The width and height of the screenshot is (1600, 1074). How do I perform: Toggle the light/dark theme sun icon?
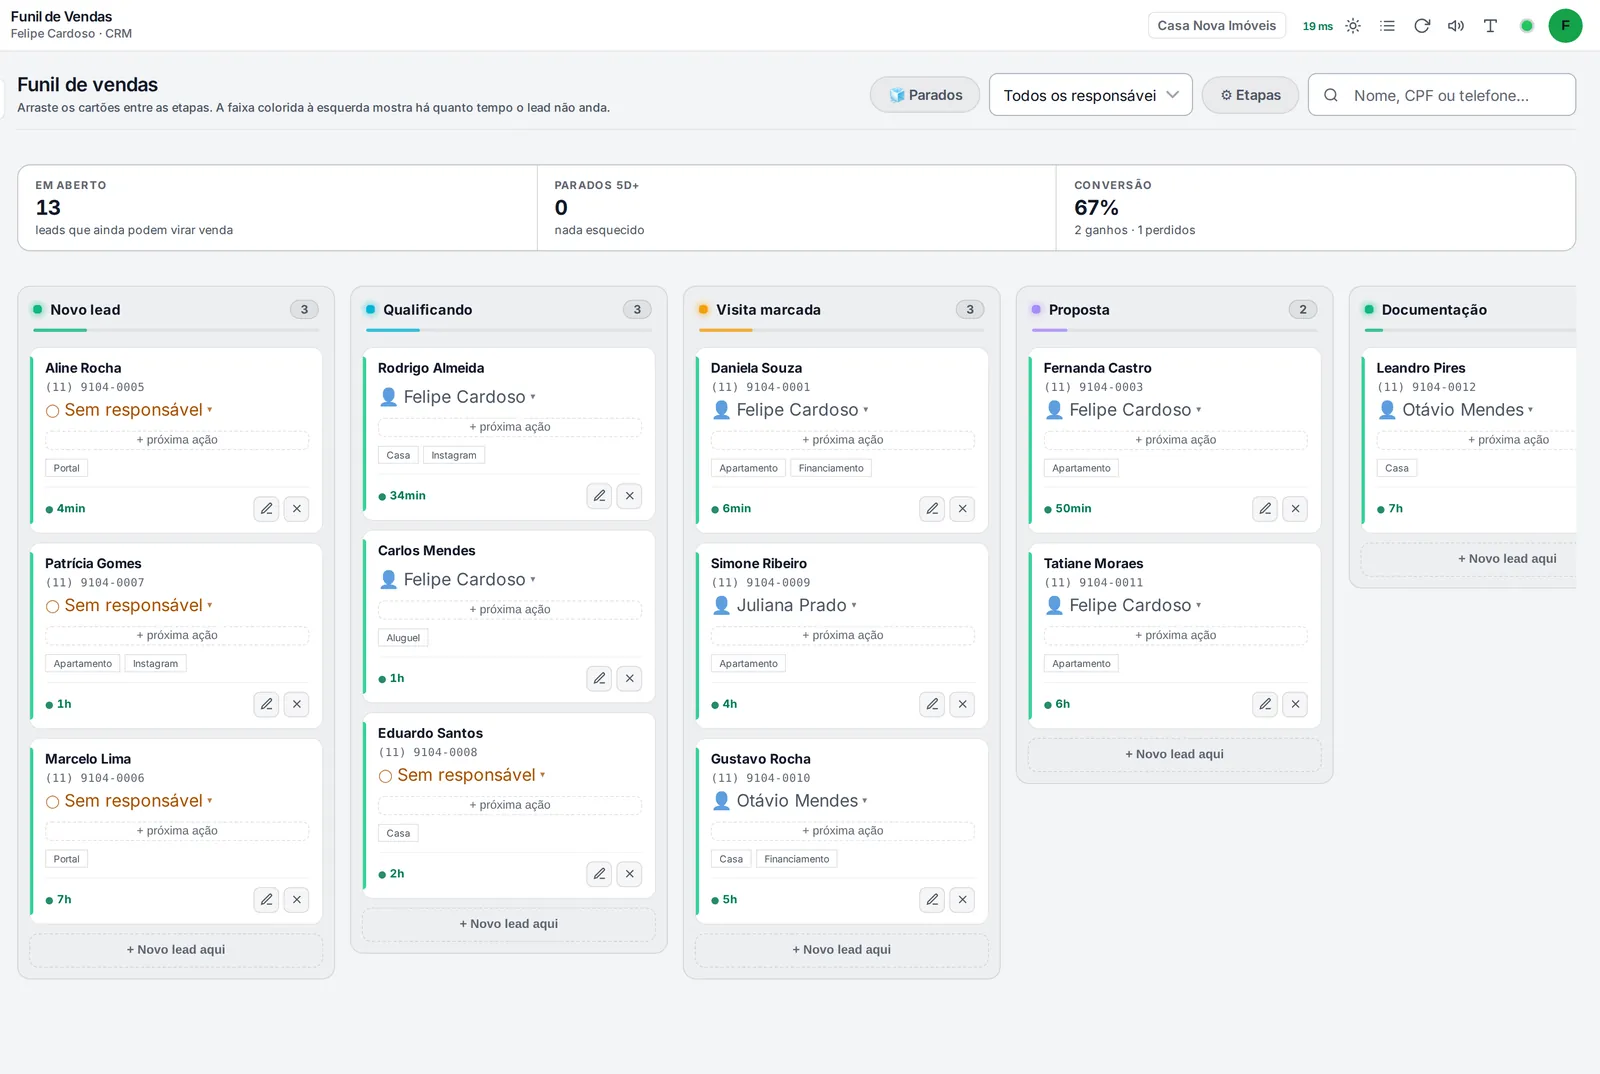point(1353,26)
